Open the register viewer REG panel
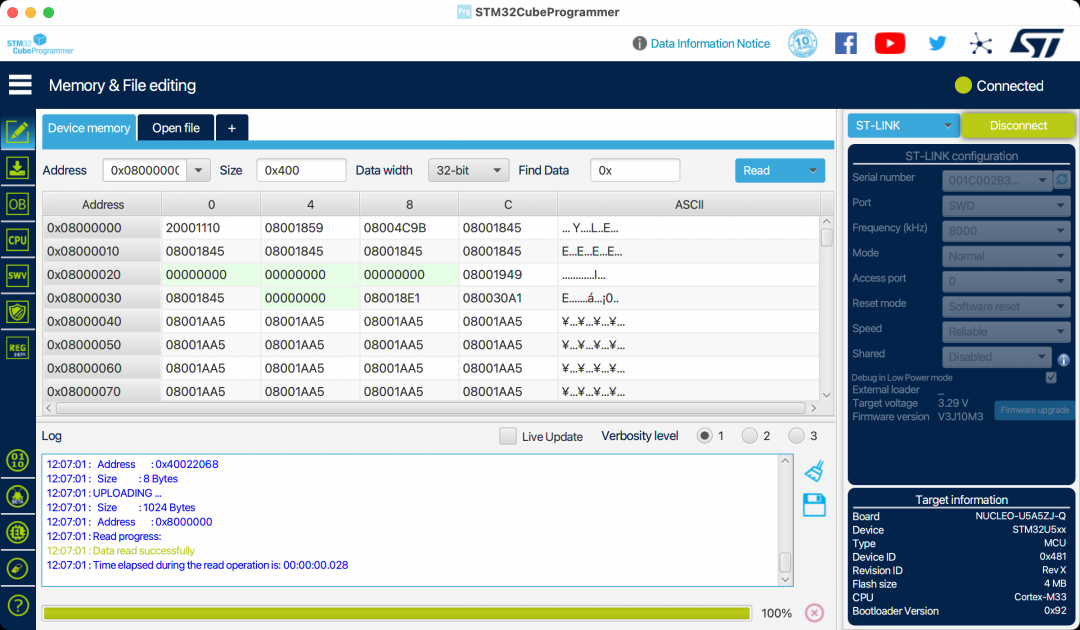Viewport: 1080px width, 630px height. point(16,347)
